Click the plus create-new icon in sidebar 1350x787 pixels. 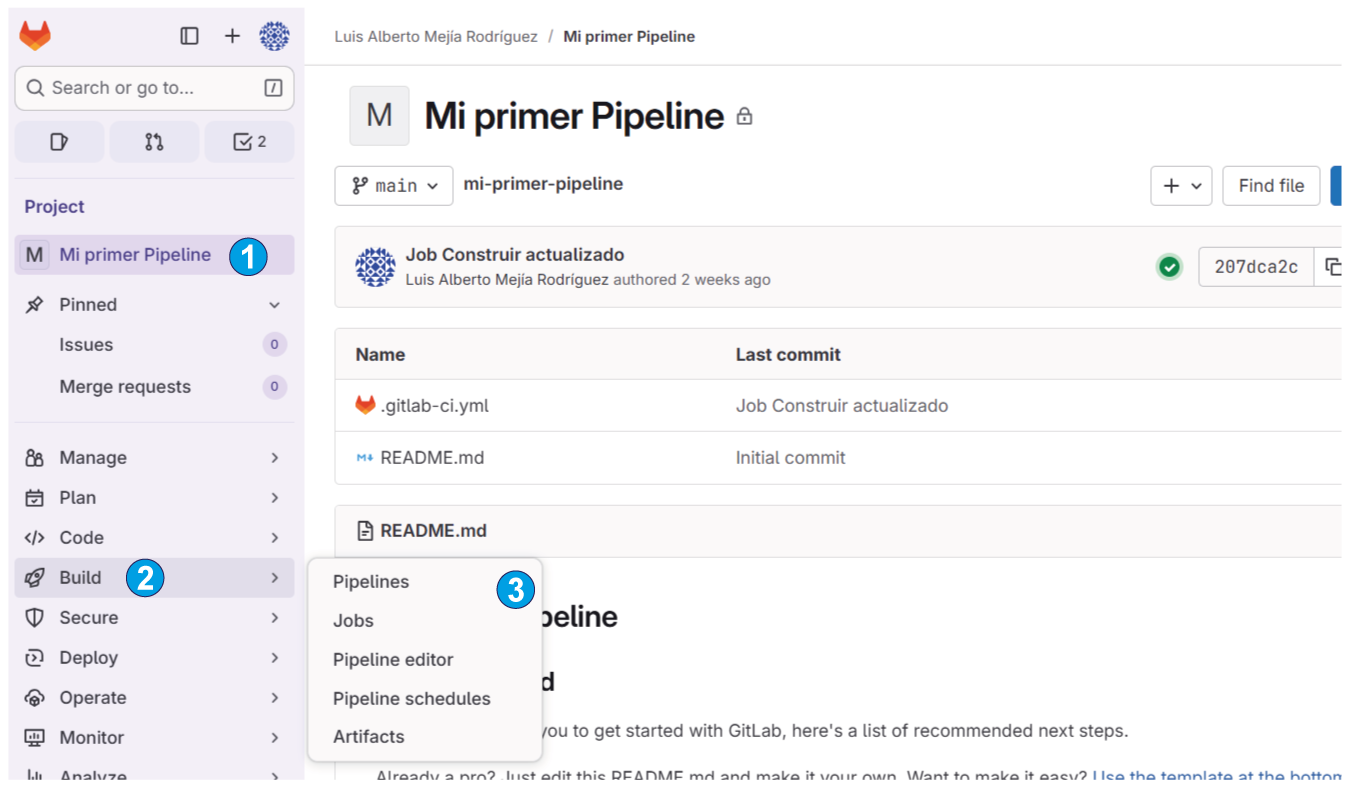coord(232,36)
